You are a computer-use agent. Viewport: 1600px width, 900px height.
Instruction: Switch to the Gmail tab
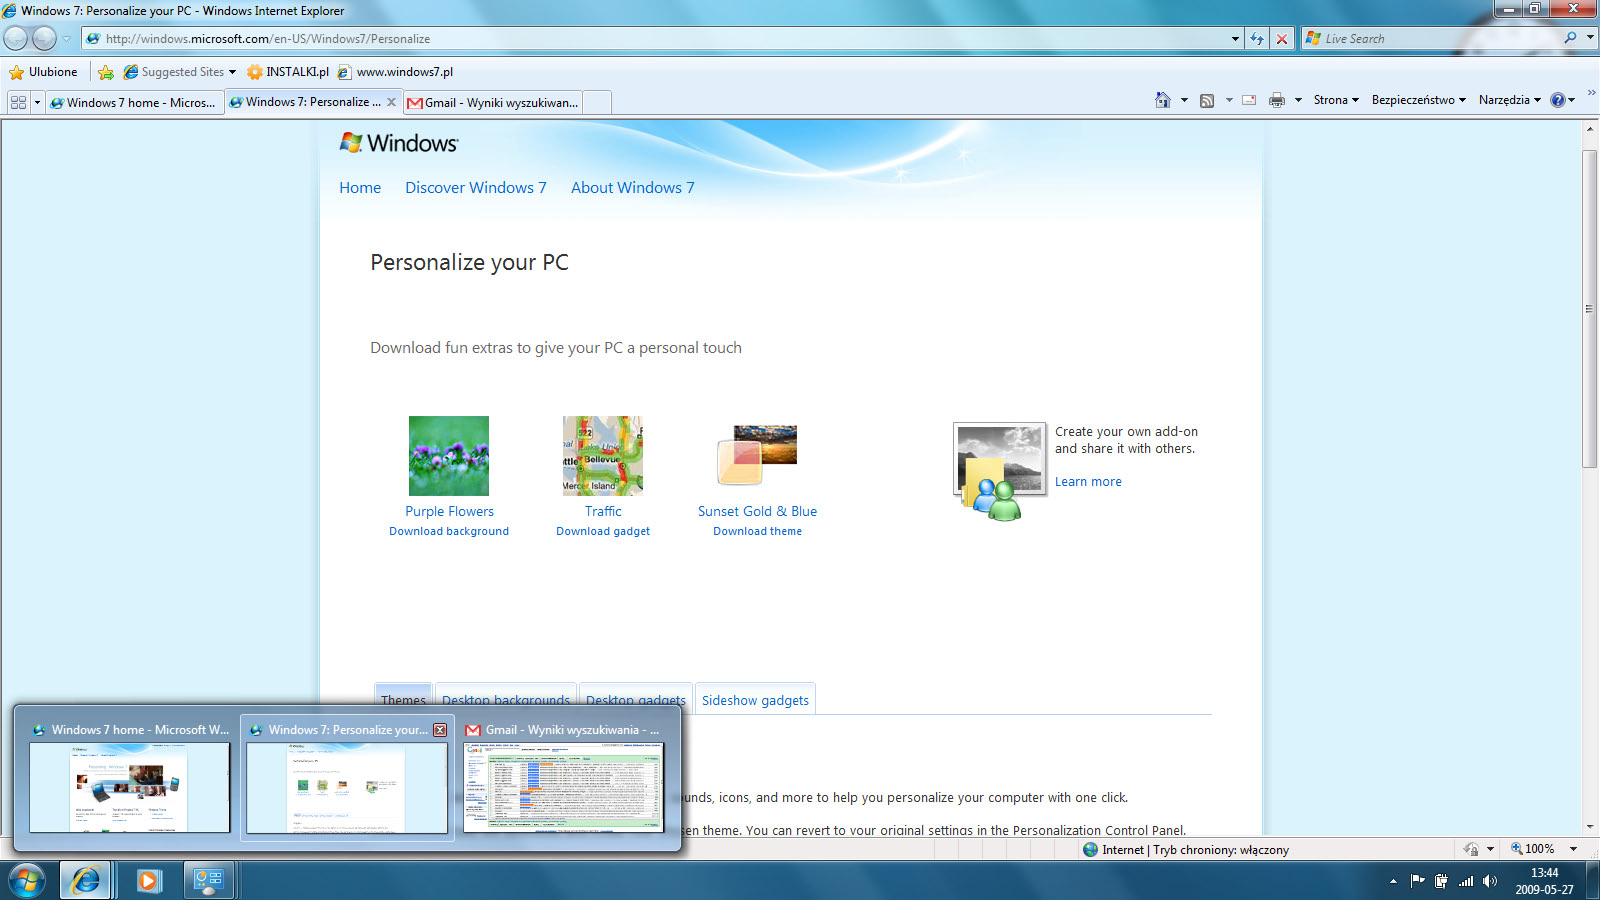point(493,102)
